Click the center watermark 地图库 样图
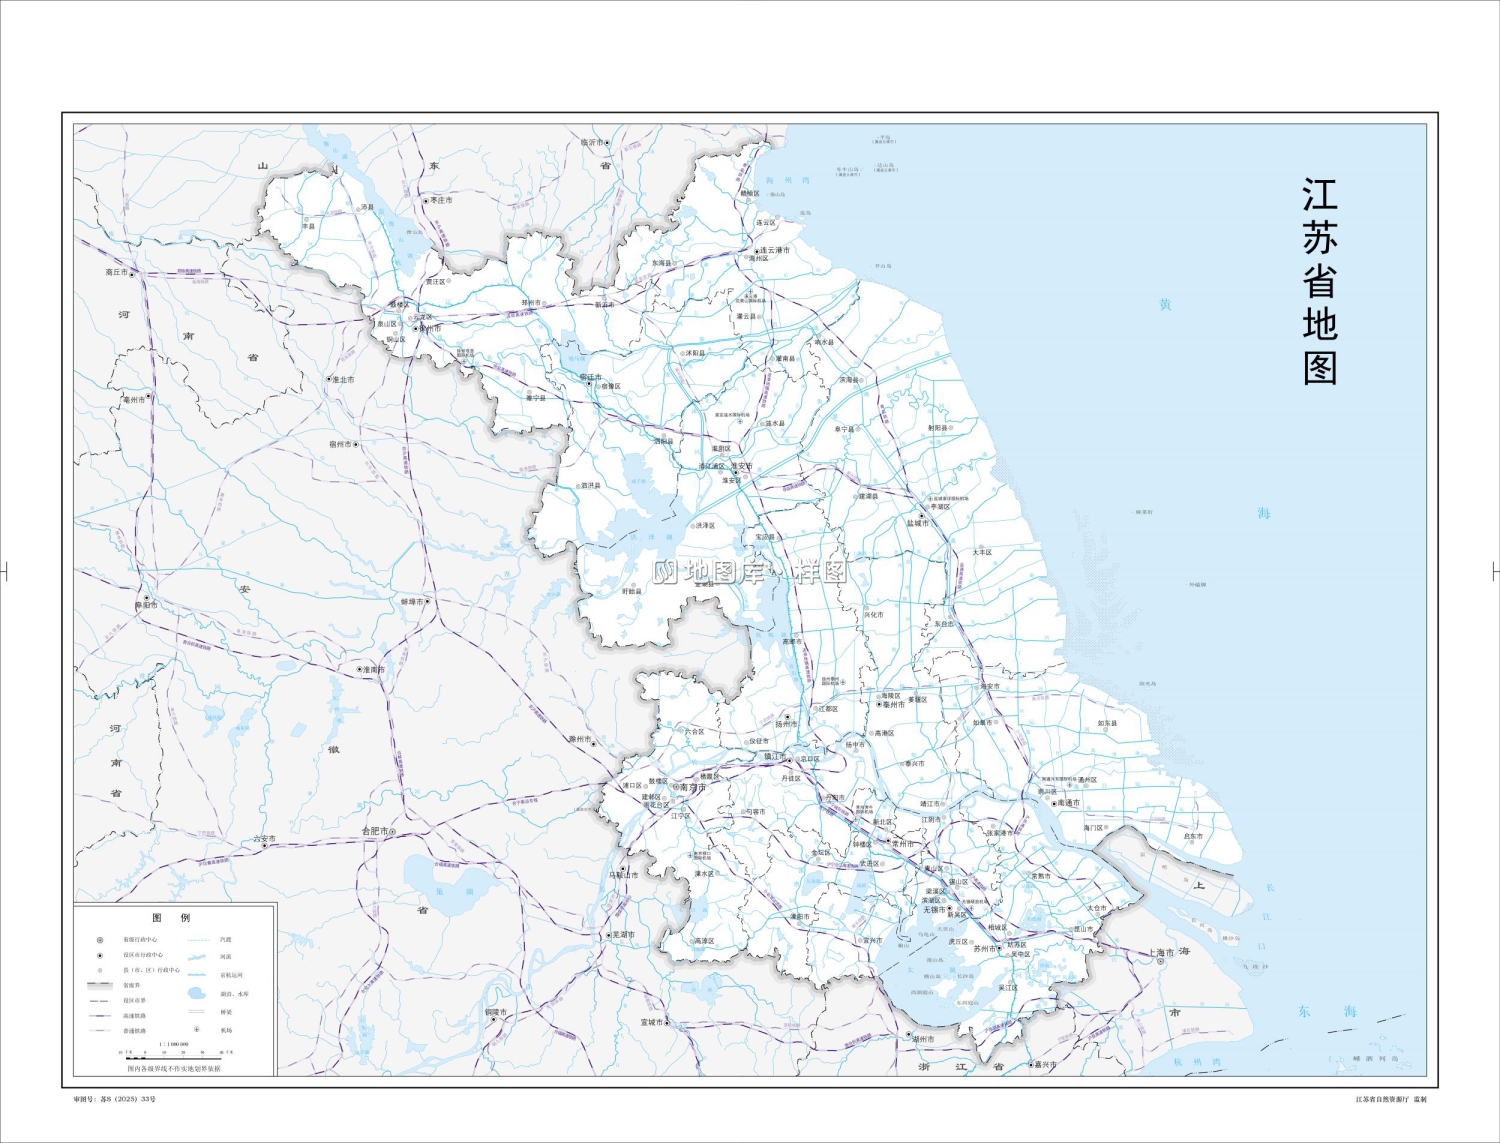This screenshot has height=1143, width=1500. pyautogui.click(x=749, y=571)
